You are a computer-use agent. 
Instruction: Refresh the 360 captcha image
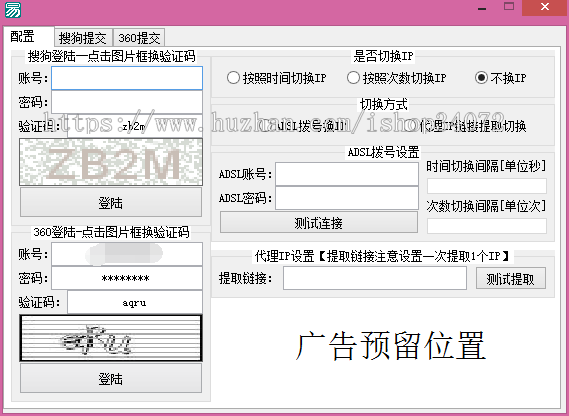[111, 338]
